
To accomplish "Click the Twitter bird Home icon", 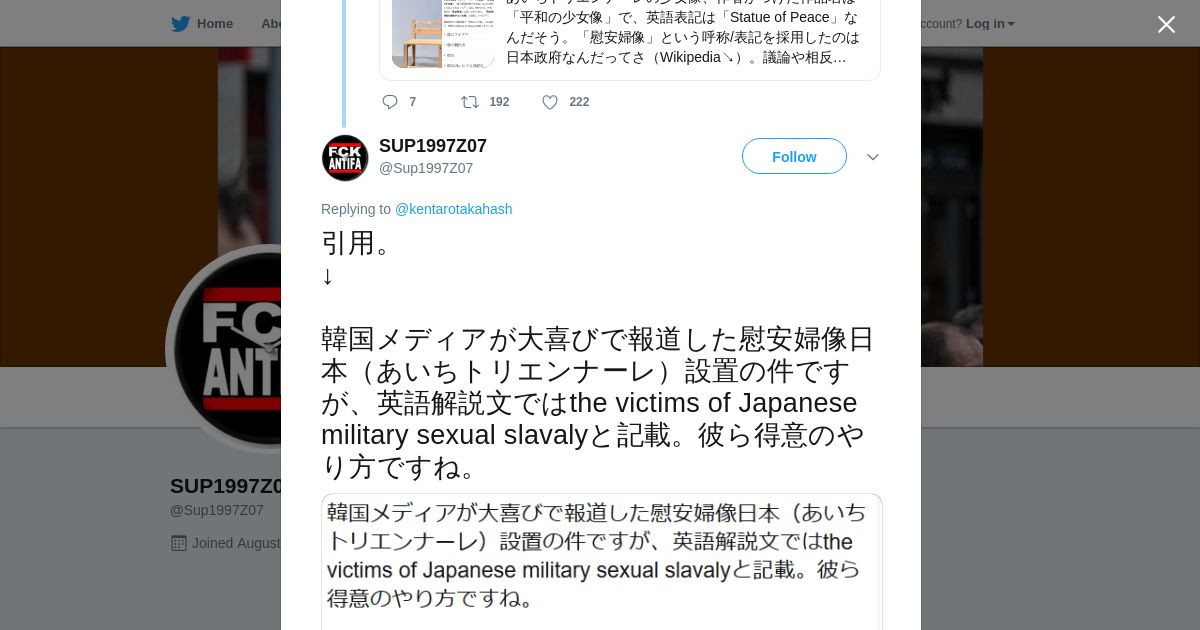I will pyautogui.click(x=180, y=24).
